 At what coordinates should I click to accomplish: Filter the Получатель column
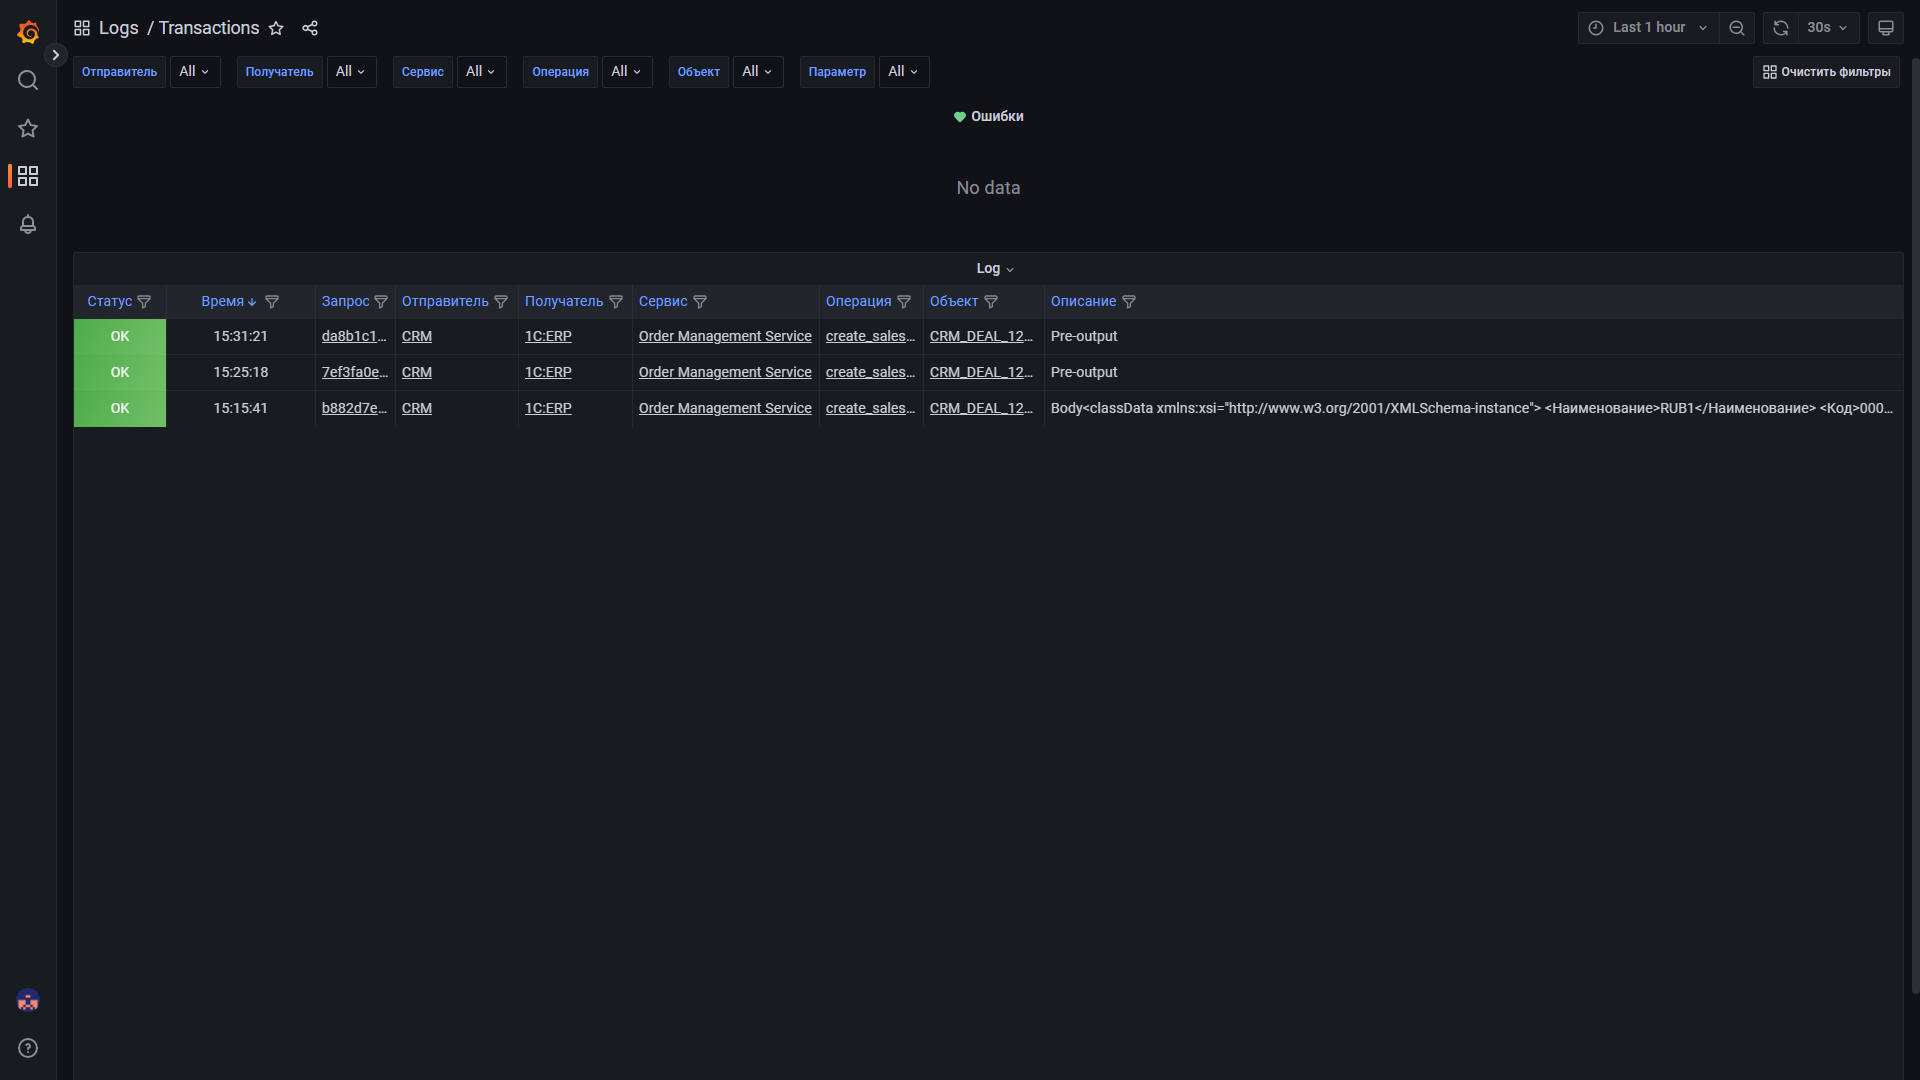click(616, 302)
